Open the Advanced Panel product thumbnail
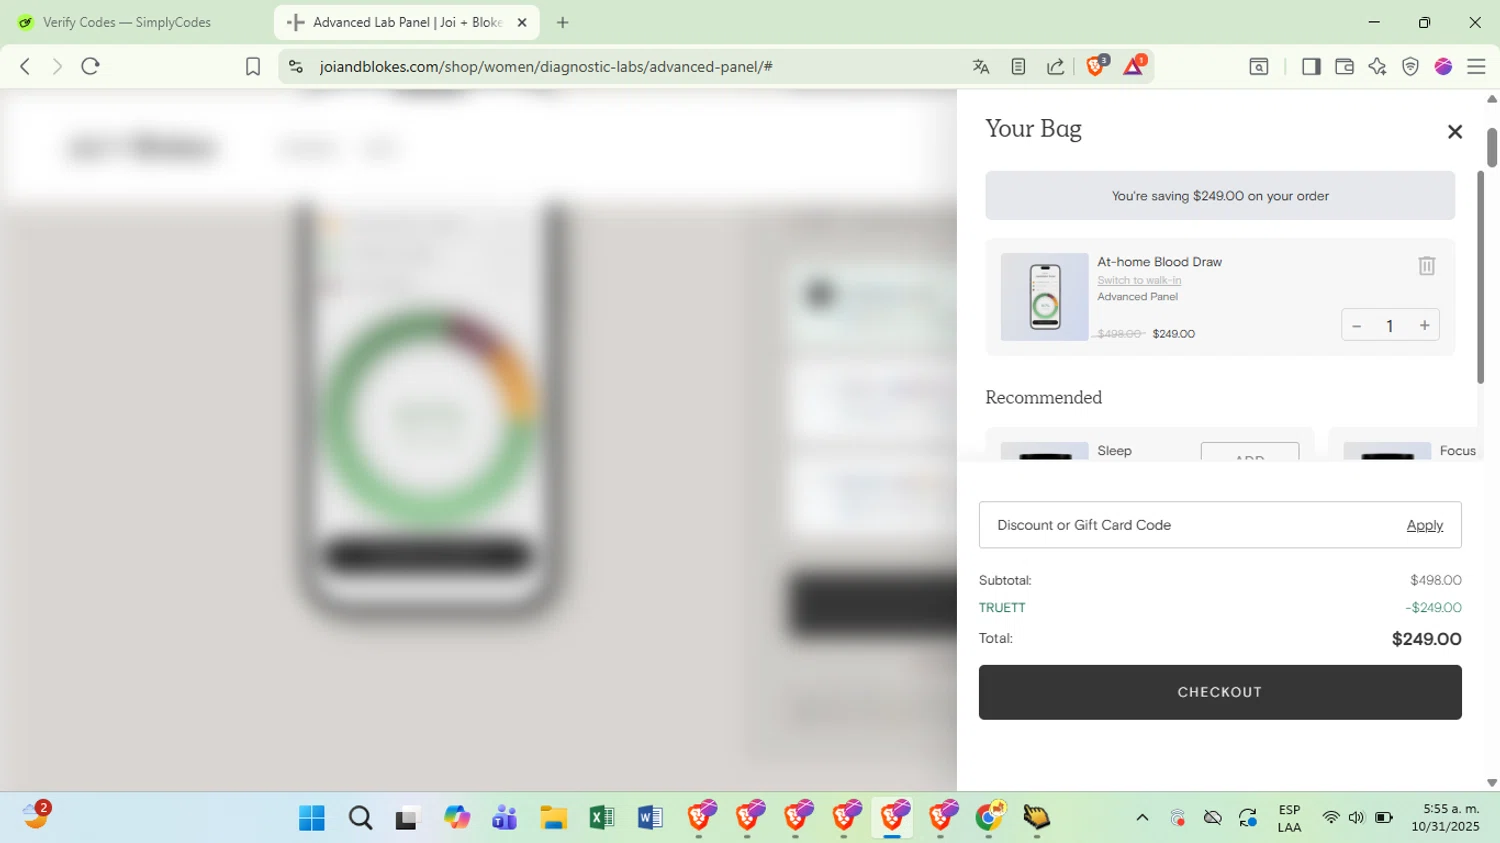 1045,297
